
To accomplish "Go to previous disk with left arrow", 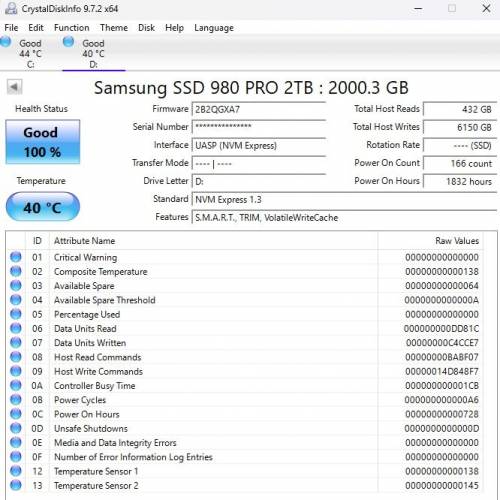I will coord(14,87).
